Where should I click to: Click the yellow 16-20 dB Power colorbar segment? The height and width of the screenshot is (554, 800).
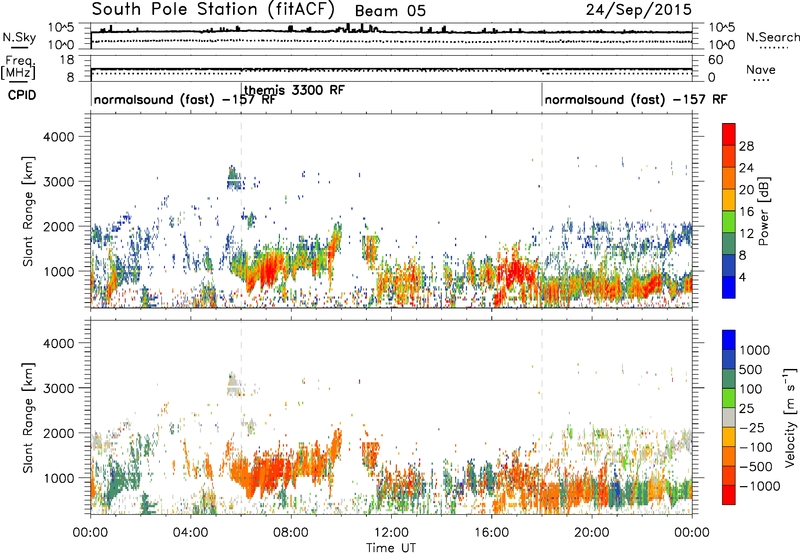(729, 200)
